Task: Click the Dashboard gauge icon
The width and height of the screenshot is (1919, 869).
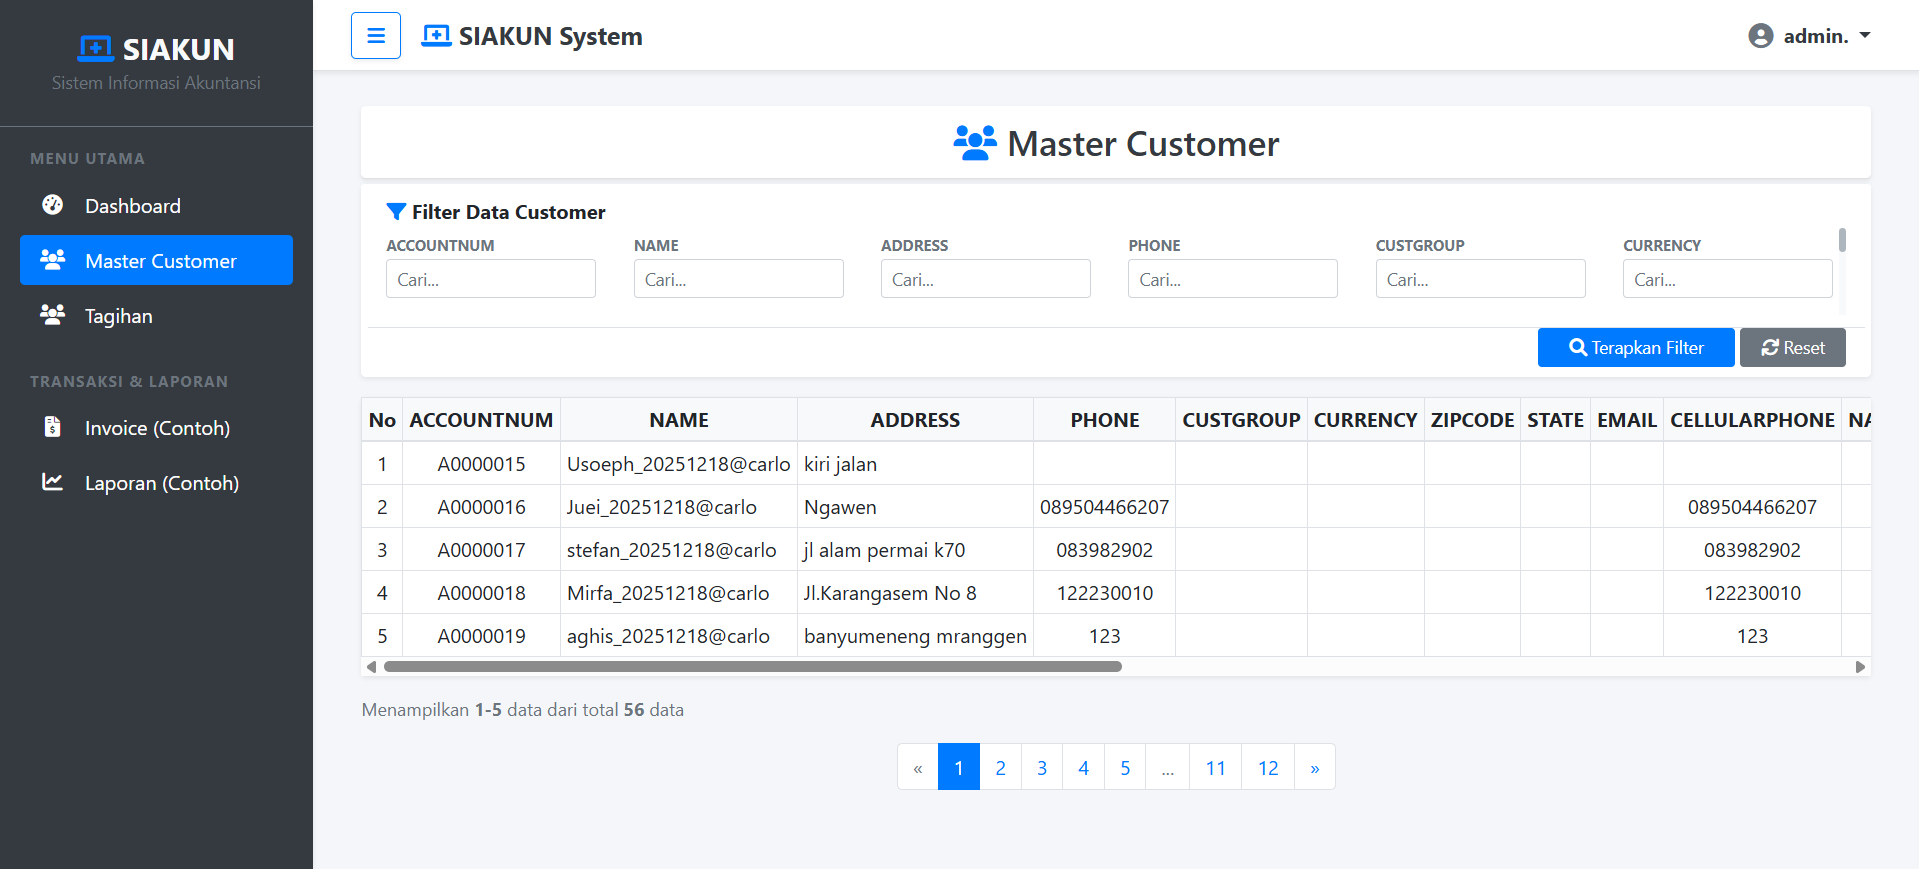Action: coord(53,205)
